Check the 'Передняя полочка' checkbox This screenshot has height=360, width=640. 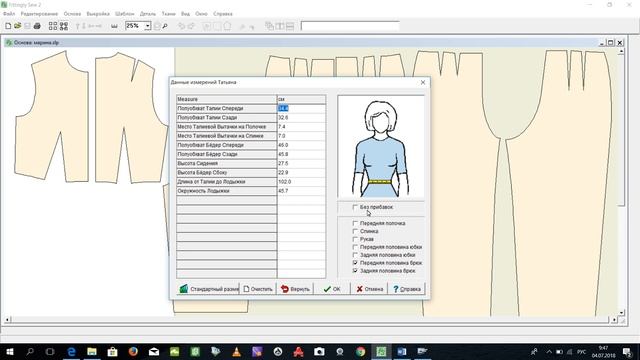point(355,223)
